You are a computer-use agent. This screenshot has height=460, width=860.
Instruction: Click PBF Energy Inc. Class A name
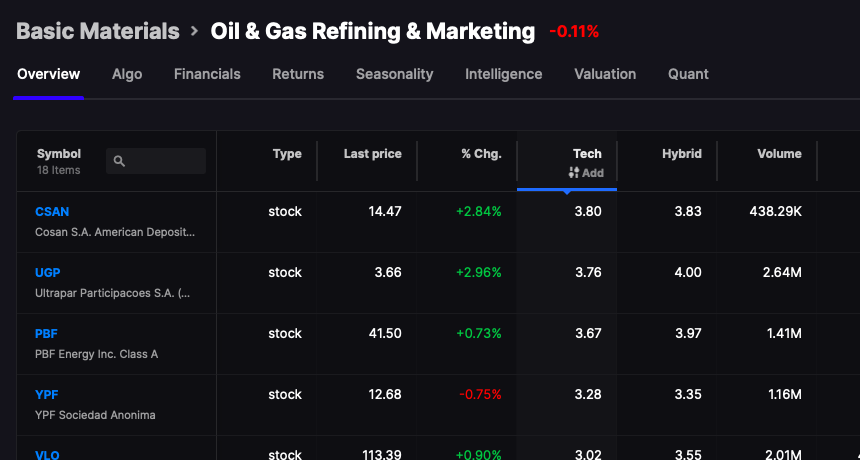click(x=97, y=354)
